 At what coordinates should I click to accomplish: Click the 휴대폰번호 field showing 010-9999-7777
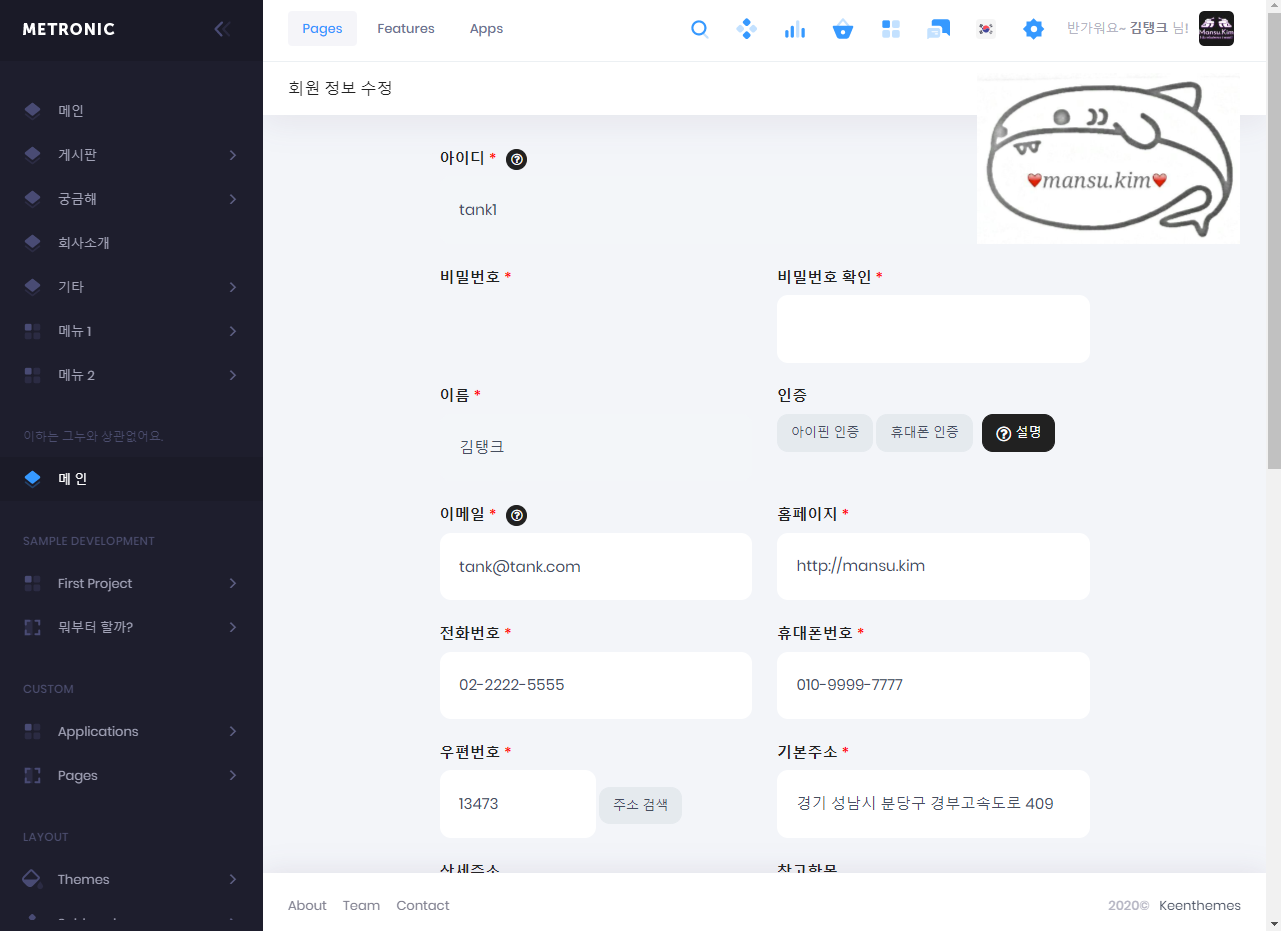933,685
